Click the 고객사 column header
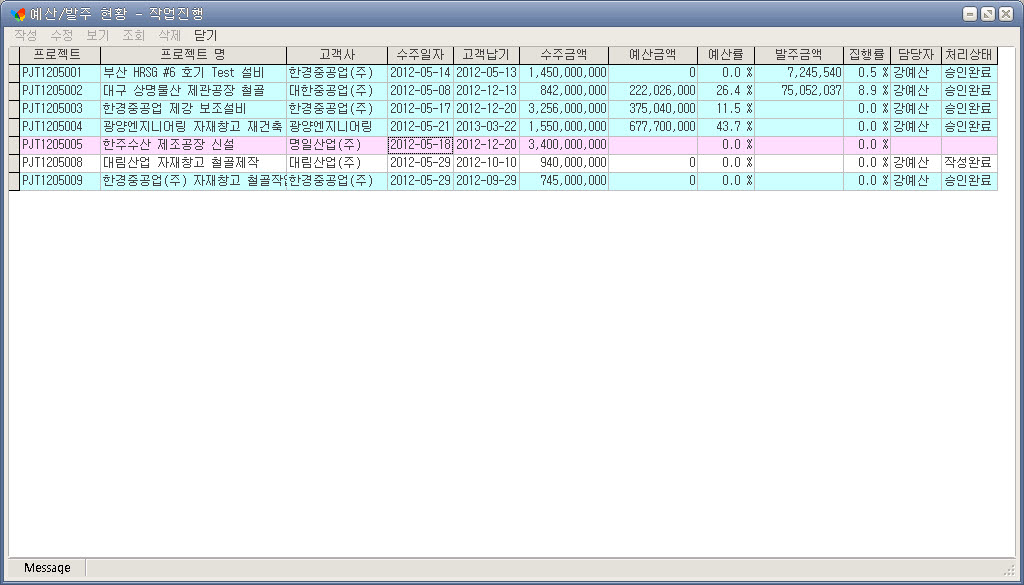Viewport: 1024px width, 585px height. pos(337,55)
